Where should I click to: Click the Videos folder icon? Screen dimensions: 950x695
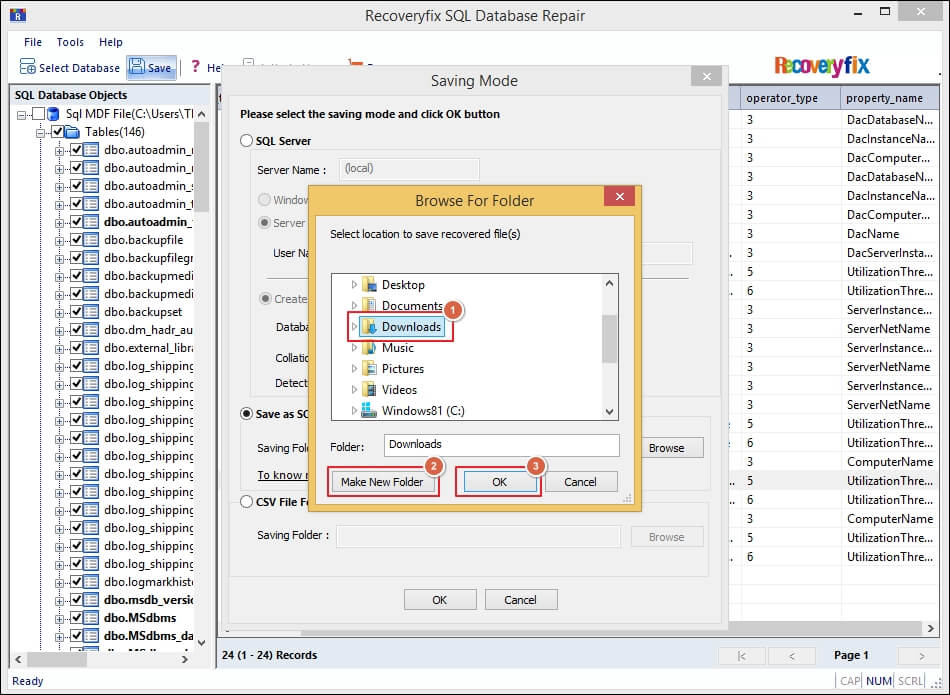pyautogui.click(x=369, y=390)
